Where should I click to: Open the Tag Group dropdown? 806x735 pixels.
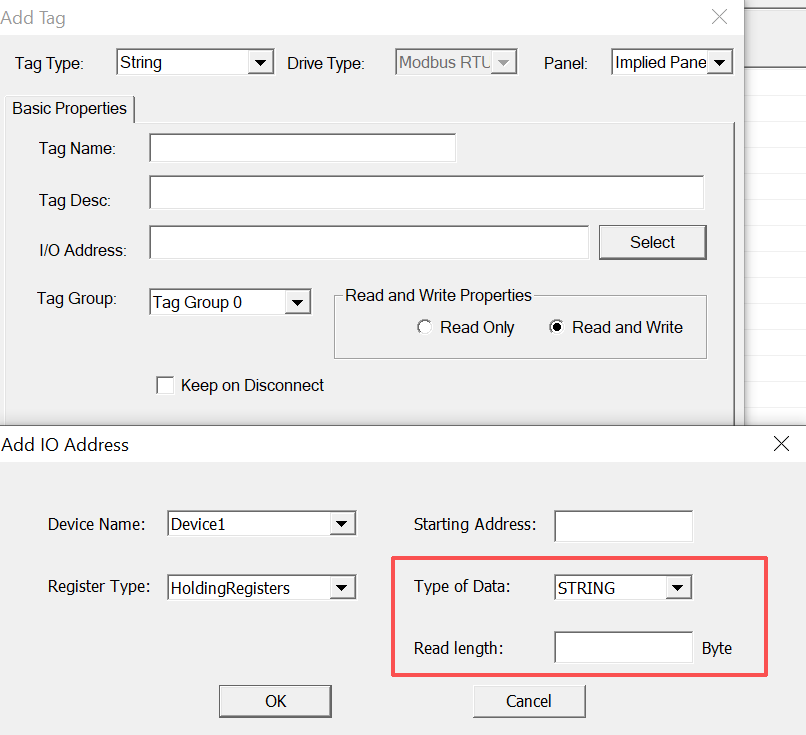(x=297, y=302)
